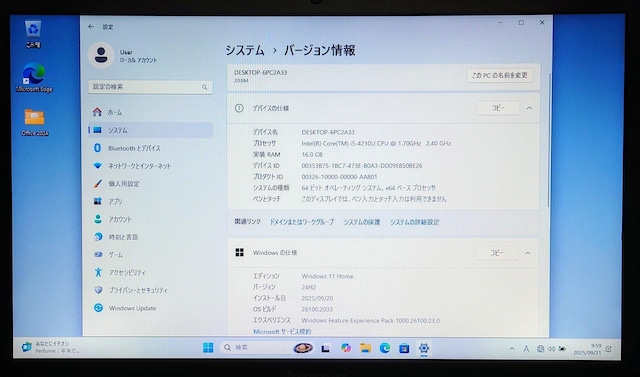Focus the 設定の検索 input field
This screenshot has width=640, height=377.
click(x=150, y=87)
